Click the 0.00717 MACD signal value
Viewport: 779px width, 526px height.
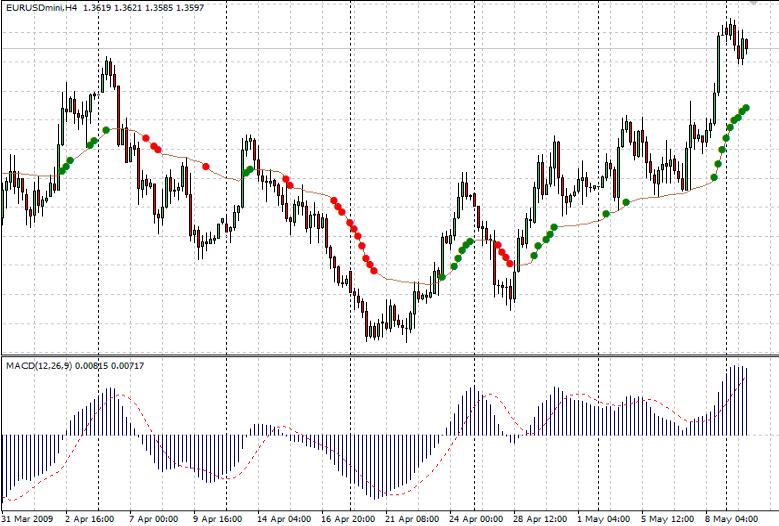click(x=127, y=366)
